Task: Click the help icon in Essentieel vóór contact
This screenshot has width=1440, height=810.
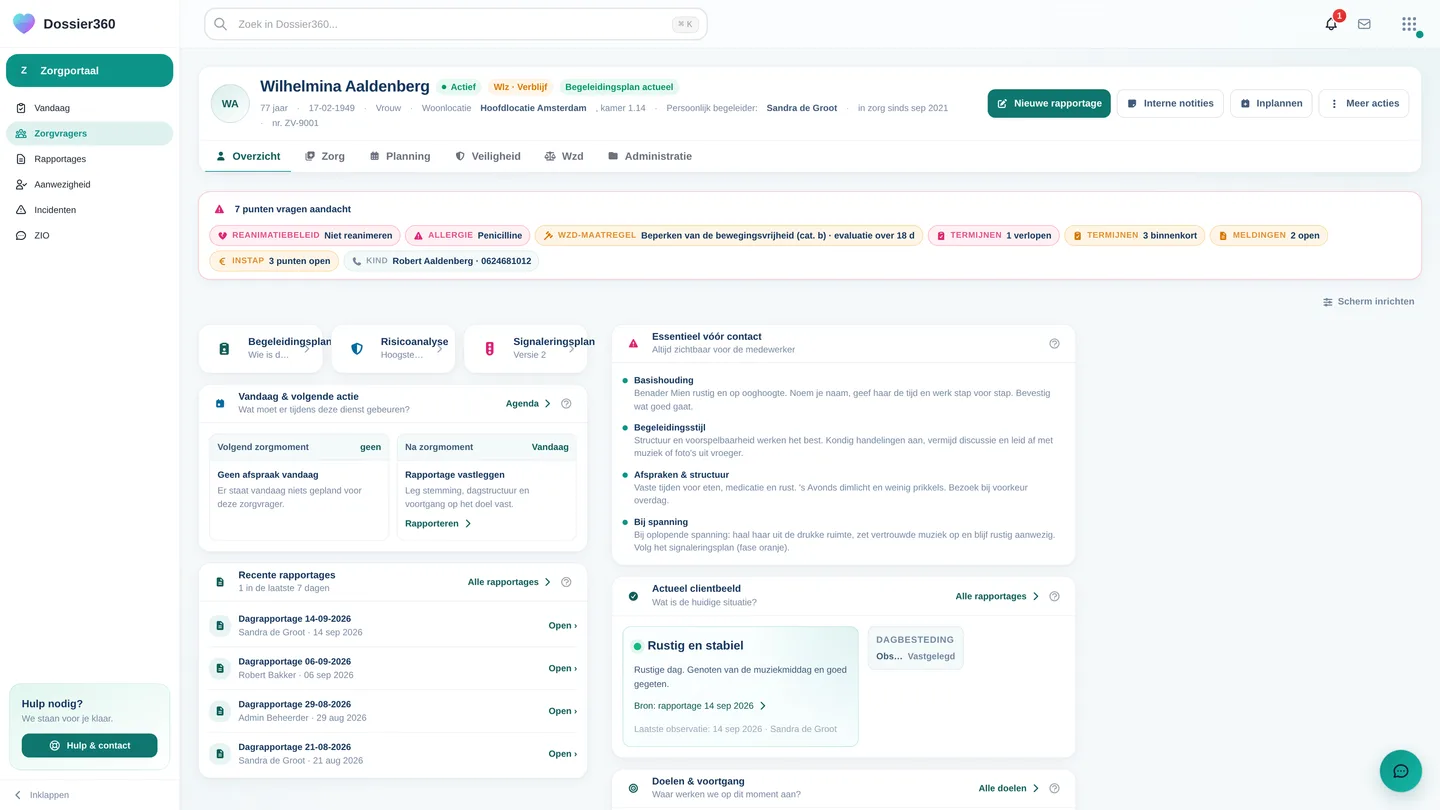Action: tap(1054, 343)
